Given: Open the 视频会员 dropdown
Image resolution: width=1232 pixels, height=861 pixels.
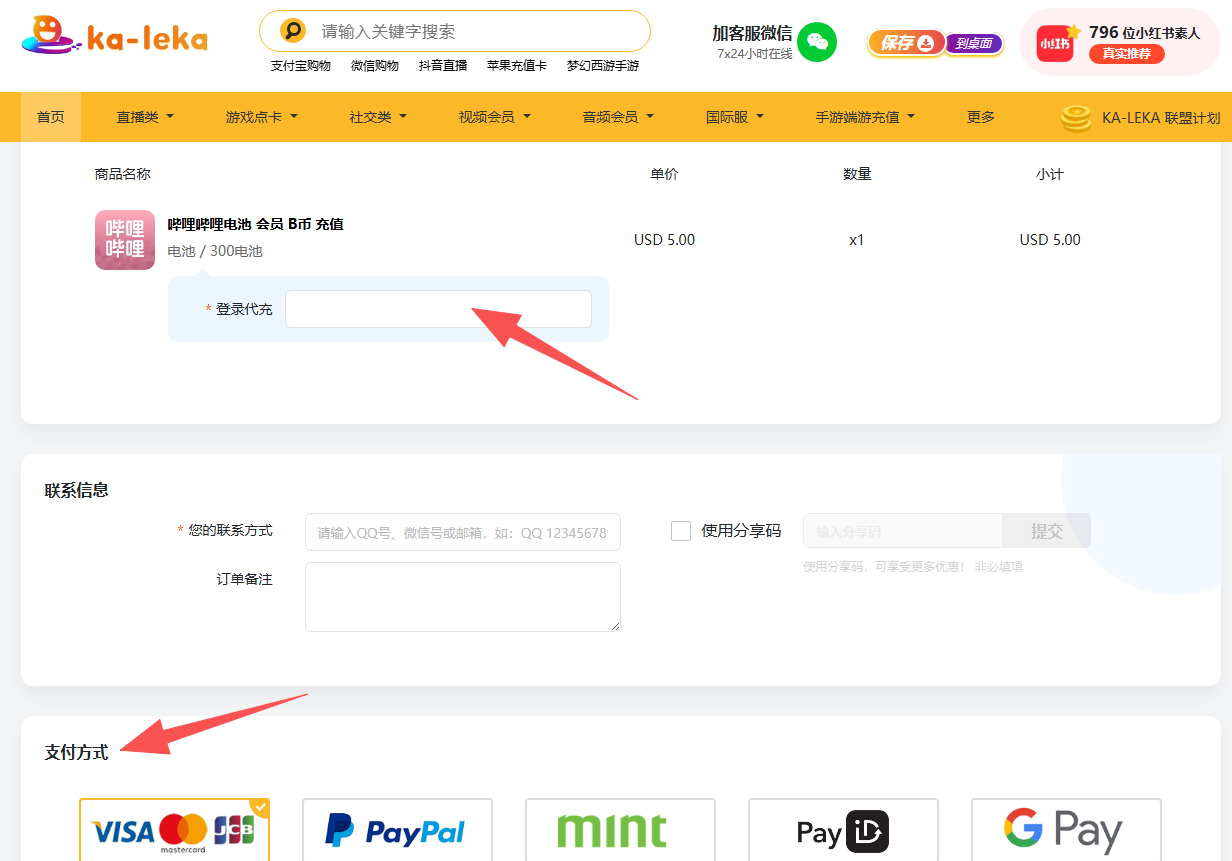Looking at the screenshot, I should point(494,117).
